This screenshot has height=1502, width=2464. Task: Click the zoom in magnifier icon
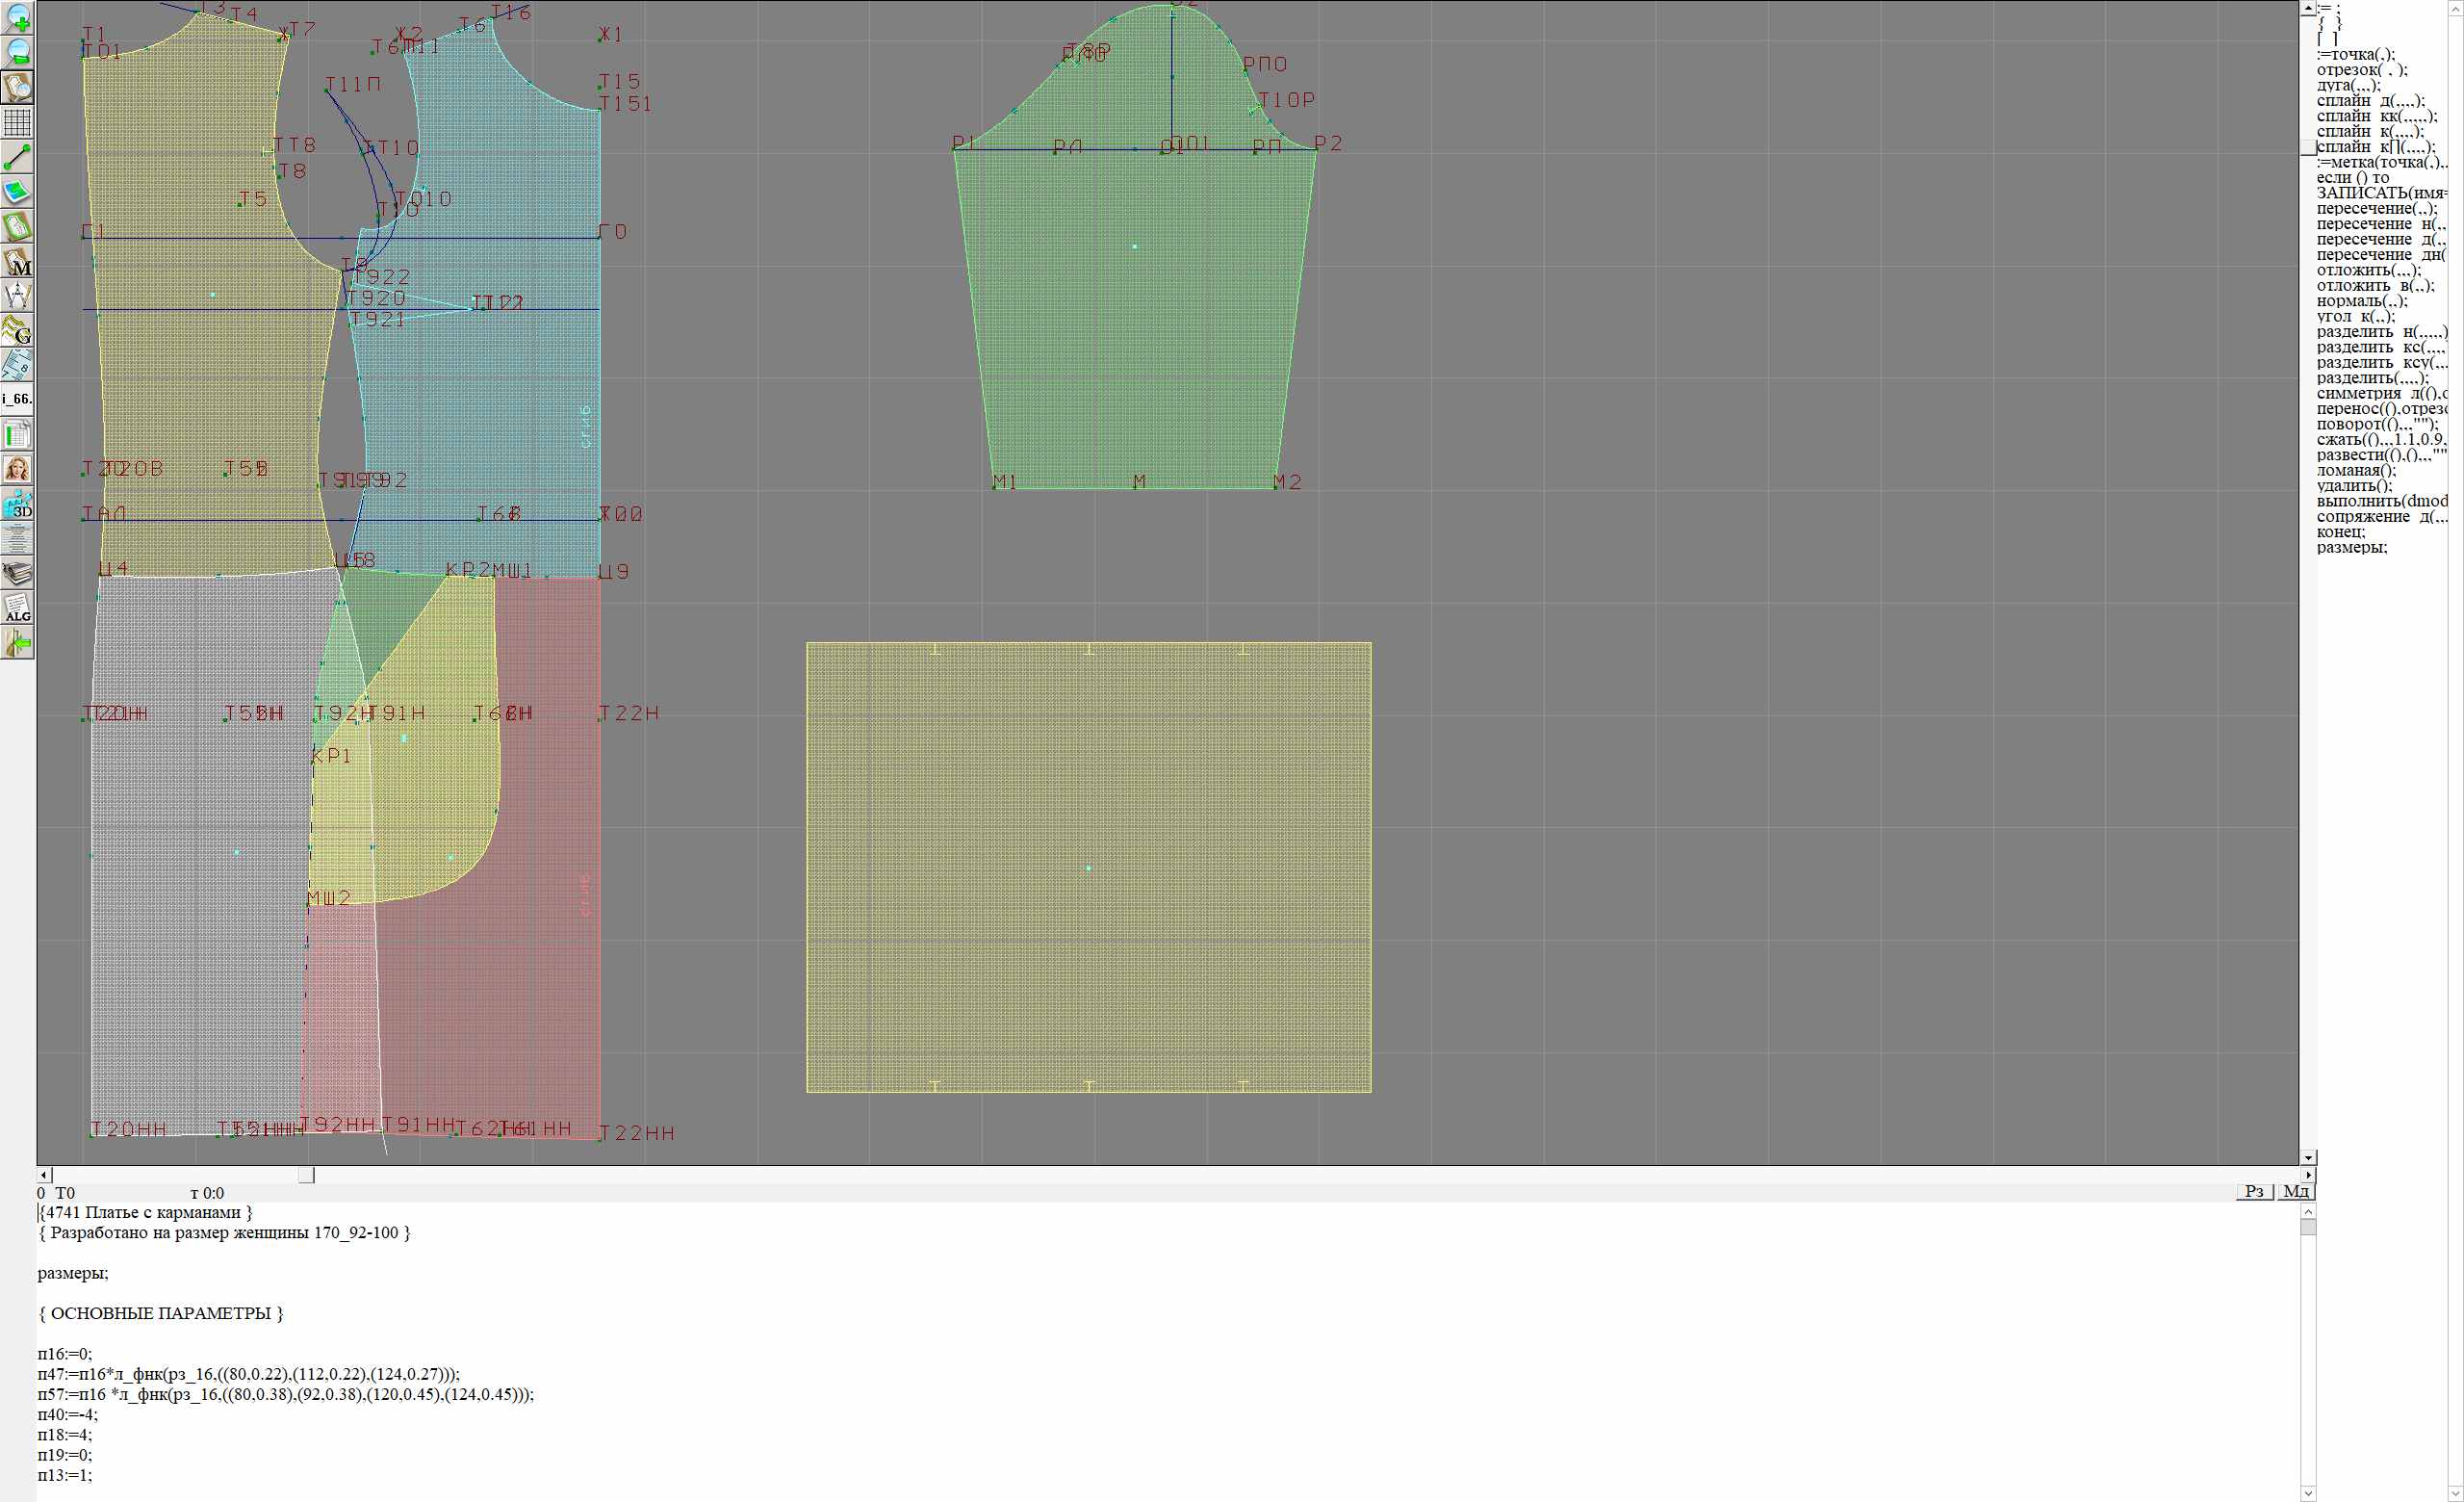[x=18, y=18]
